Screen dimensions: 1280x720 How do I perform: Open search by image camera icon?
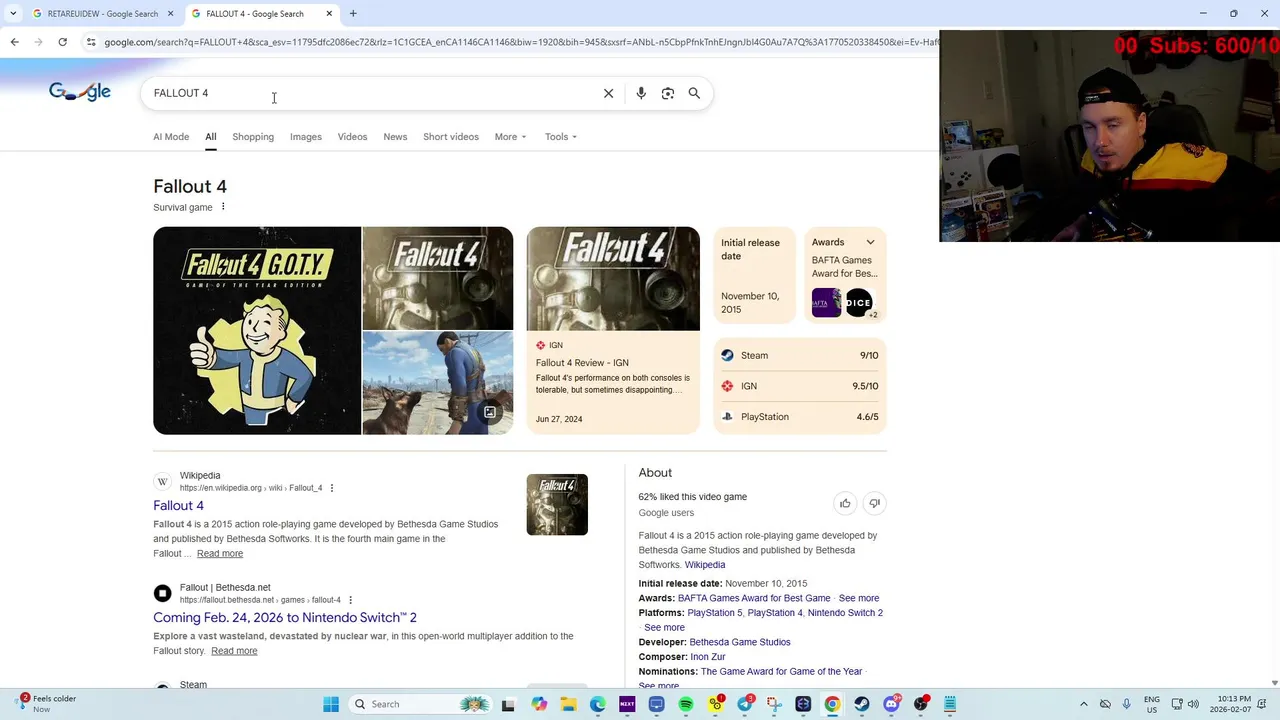tap(668, 93)
